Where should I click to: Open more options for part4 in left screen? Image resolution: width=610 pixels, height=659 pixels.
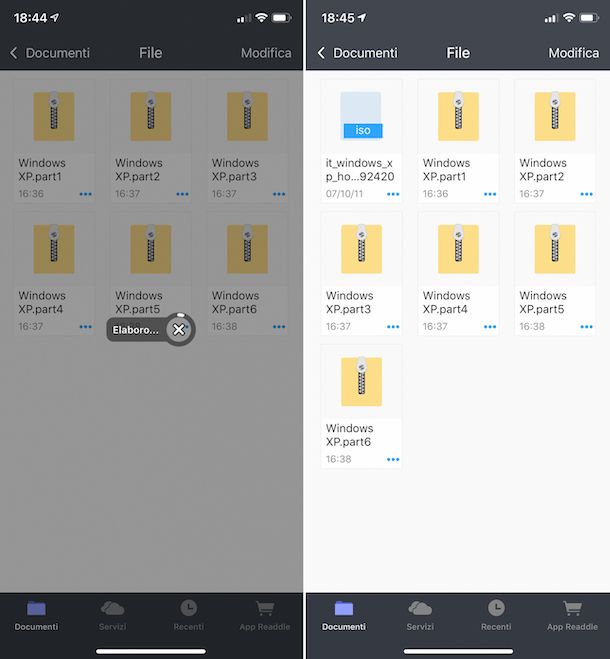86,327
